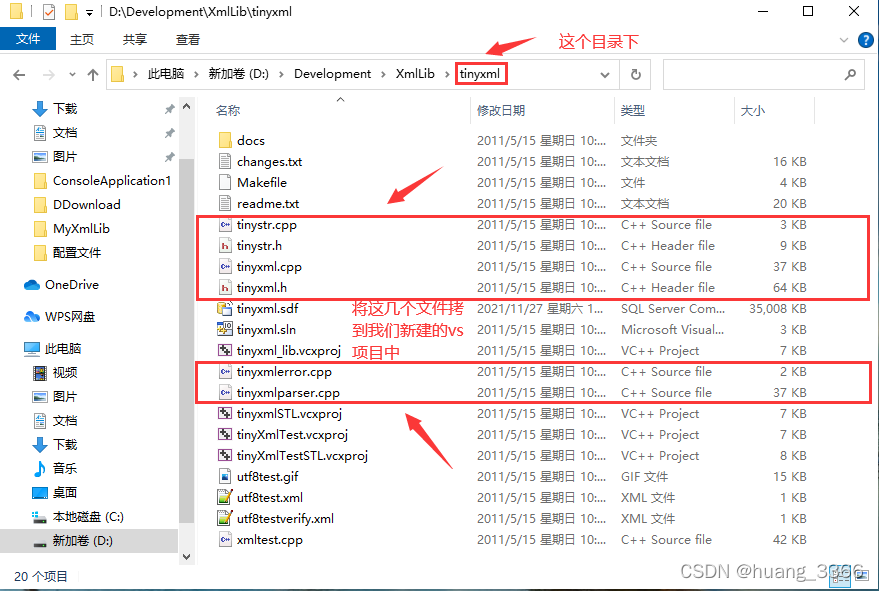
Task: Select the tinyxml.h header file icon
Action: pos(225,288)
